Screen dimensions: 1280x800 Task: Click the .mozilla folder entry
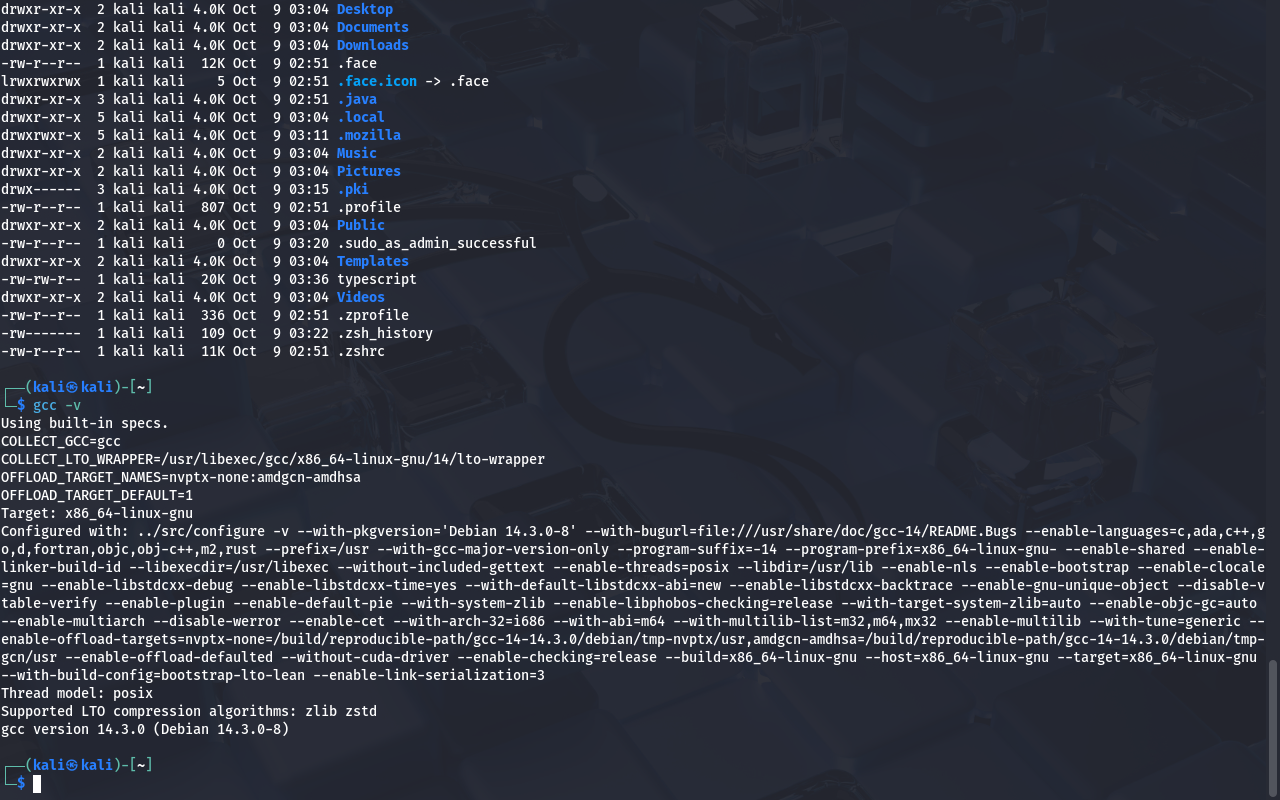(x=368, y=135)
